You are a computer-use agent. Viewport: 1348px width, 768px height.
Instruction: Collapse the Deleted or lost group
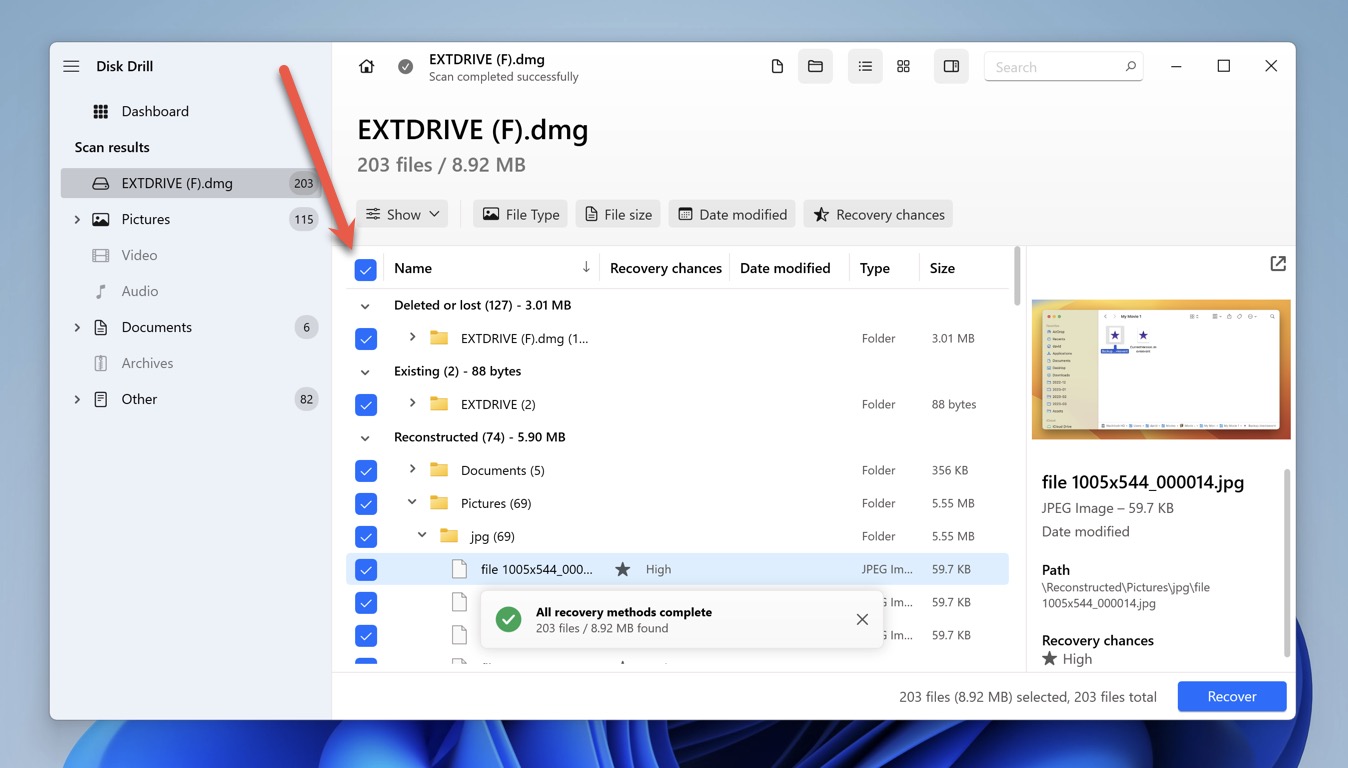(x=365, y=305)
